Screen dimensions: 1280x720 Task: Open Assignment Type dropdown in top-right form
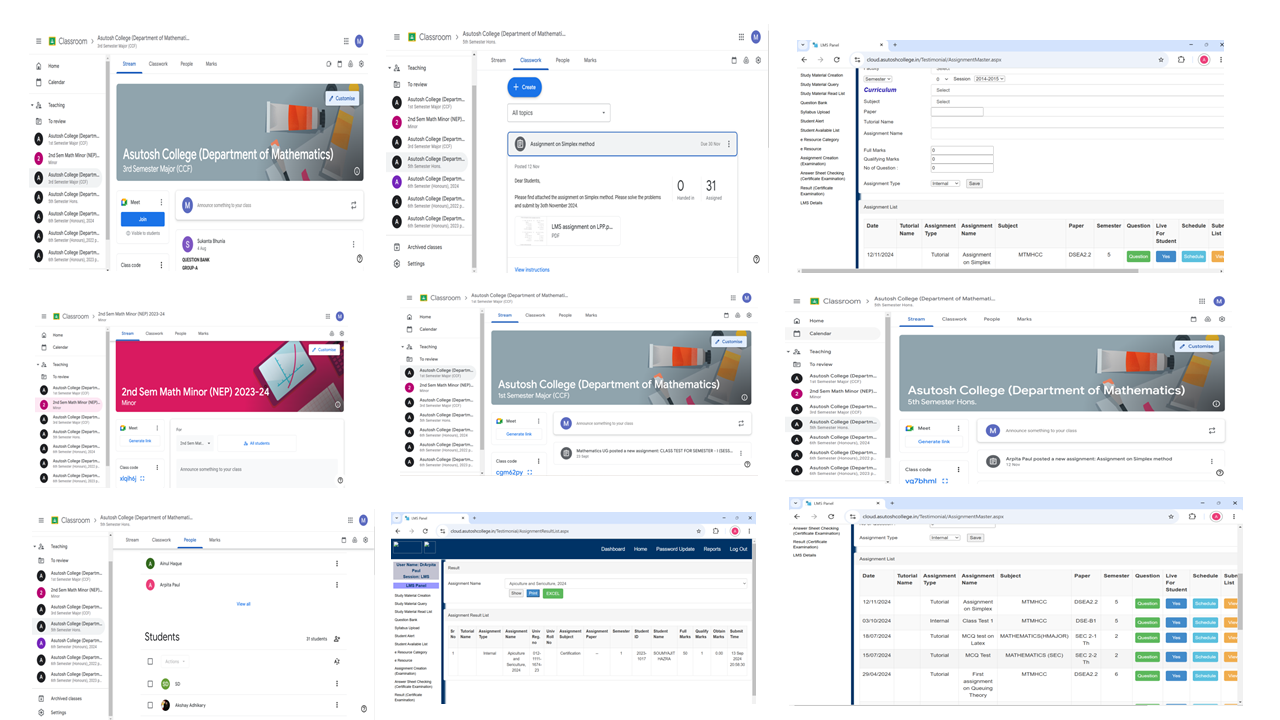click(x=945, y=184)
